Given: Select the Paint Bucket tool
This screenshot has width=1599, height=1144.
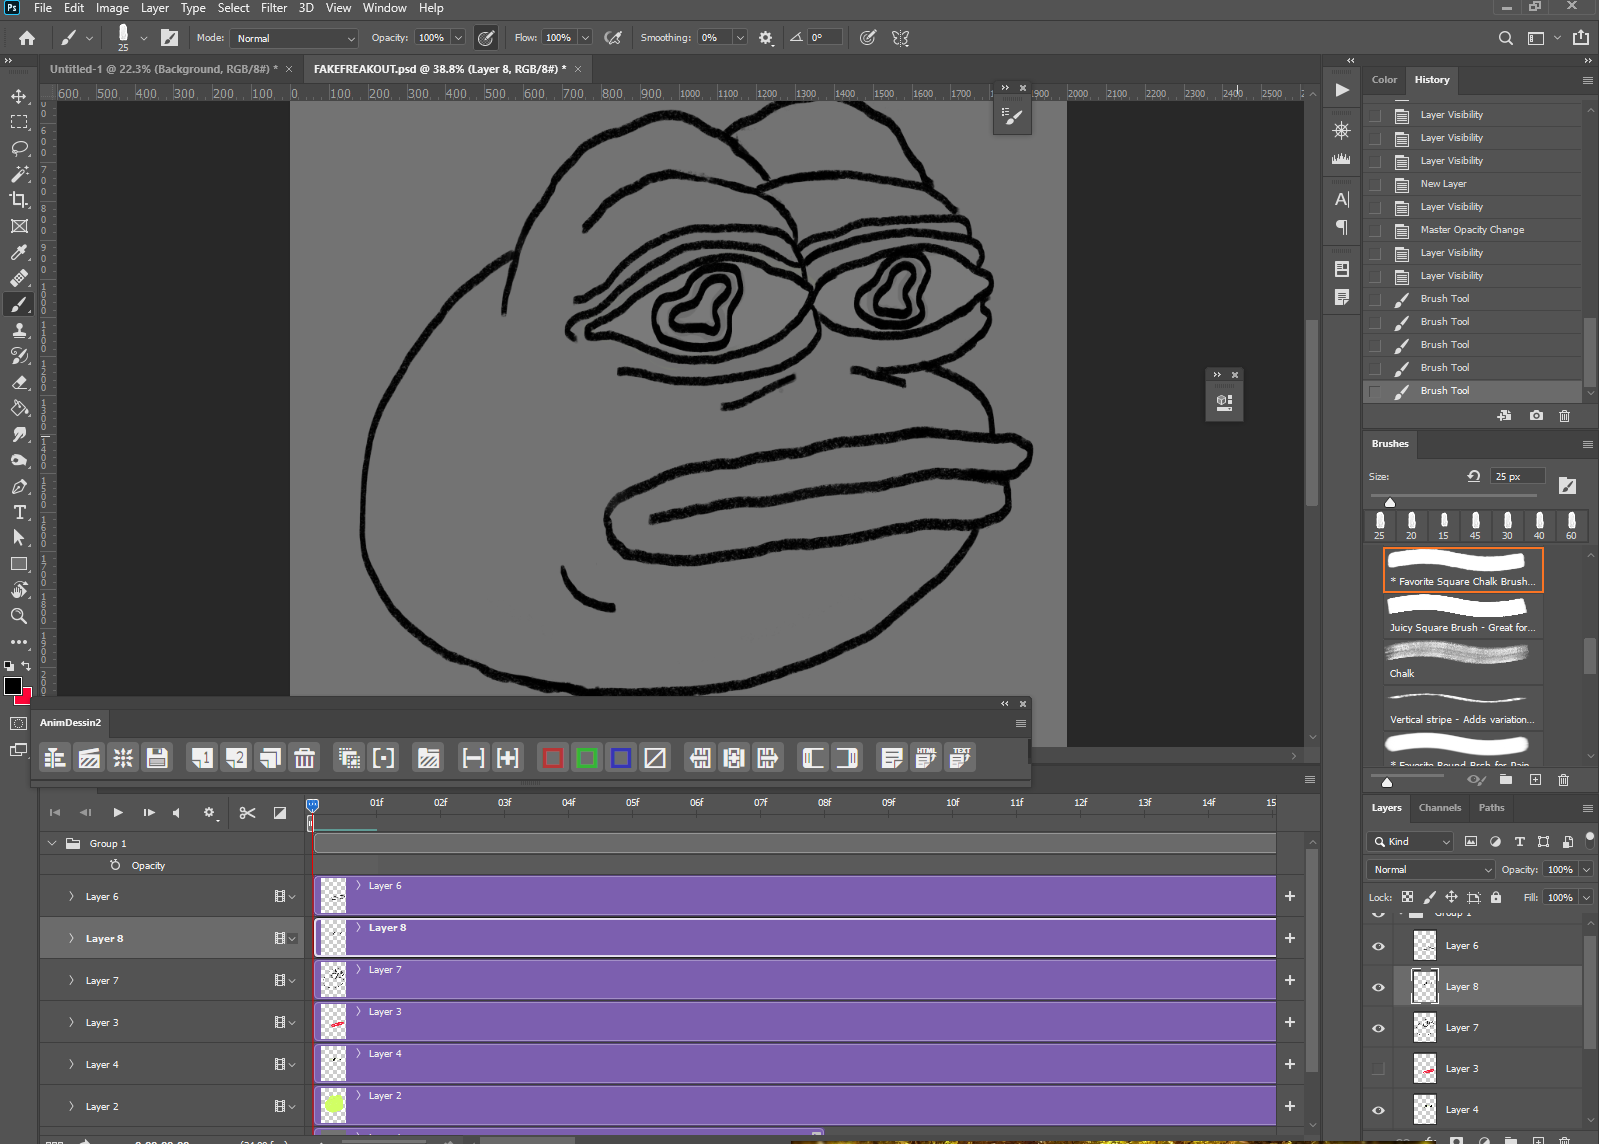Looking at the screenshot, I should [19, 408].
